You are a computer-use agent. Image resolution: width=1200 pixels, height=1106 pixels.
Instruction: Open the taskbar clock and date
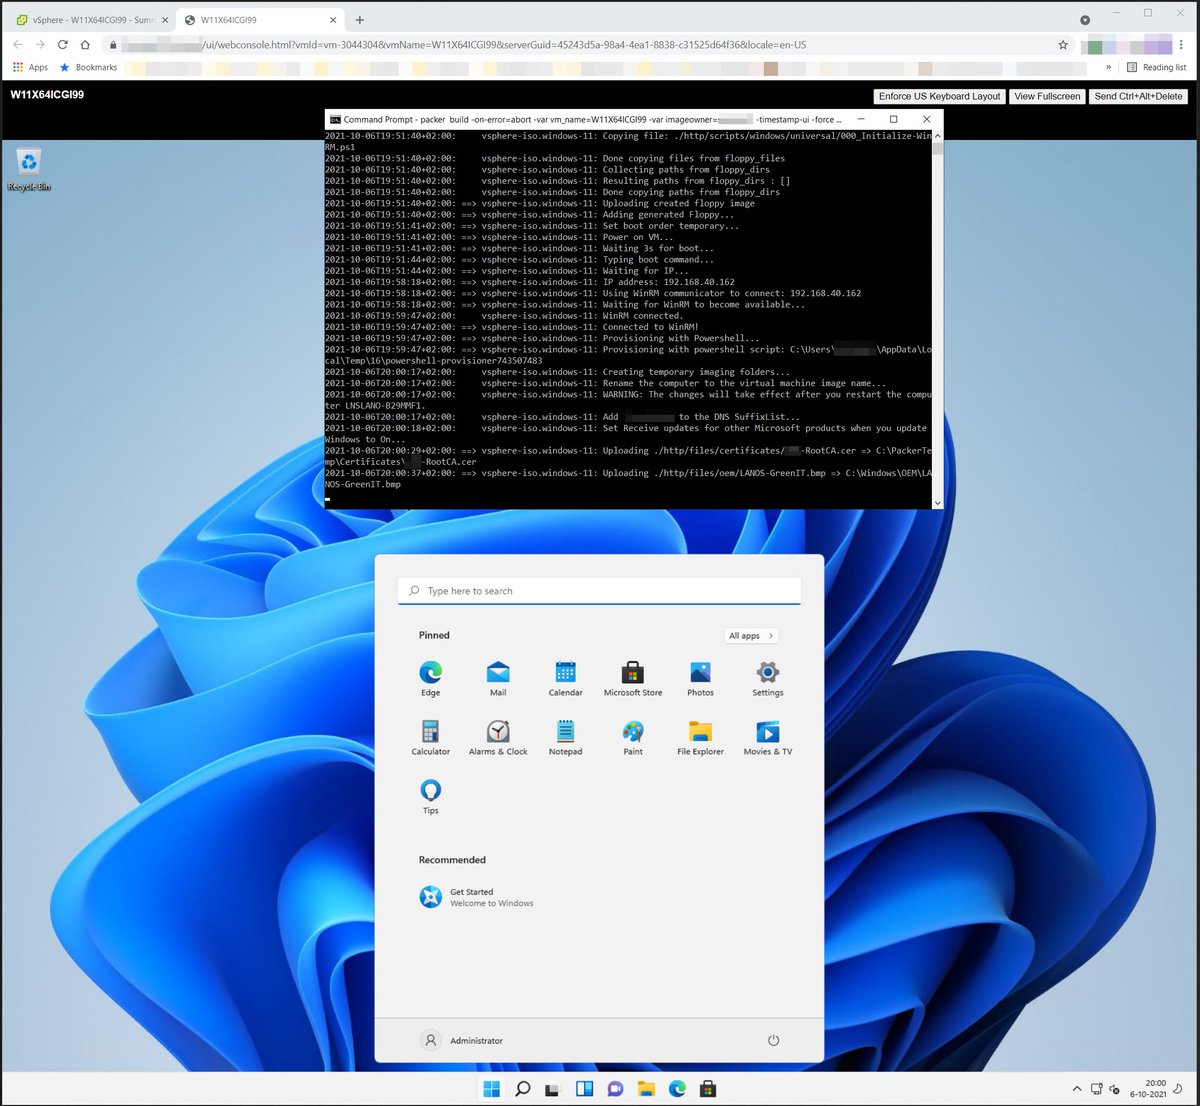[x=1149, y=1089]
